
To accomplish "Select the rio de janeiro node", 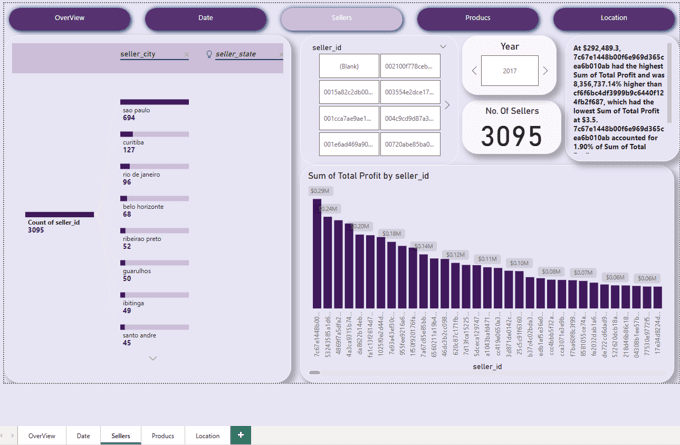I will point(154,174).
